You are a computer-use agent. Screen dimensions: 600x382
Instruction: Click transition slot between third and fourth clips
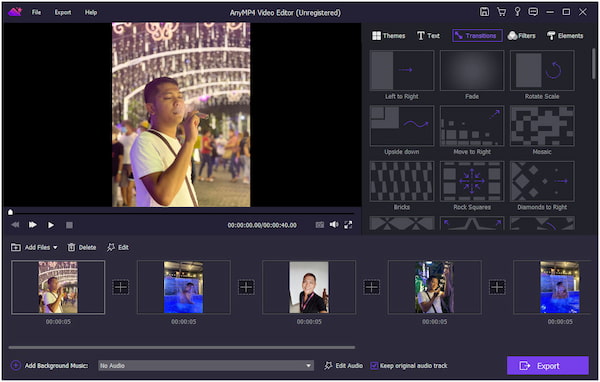point(372,287)
